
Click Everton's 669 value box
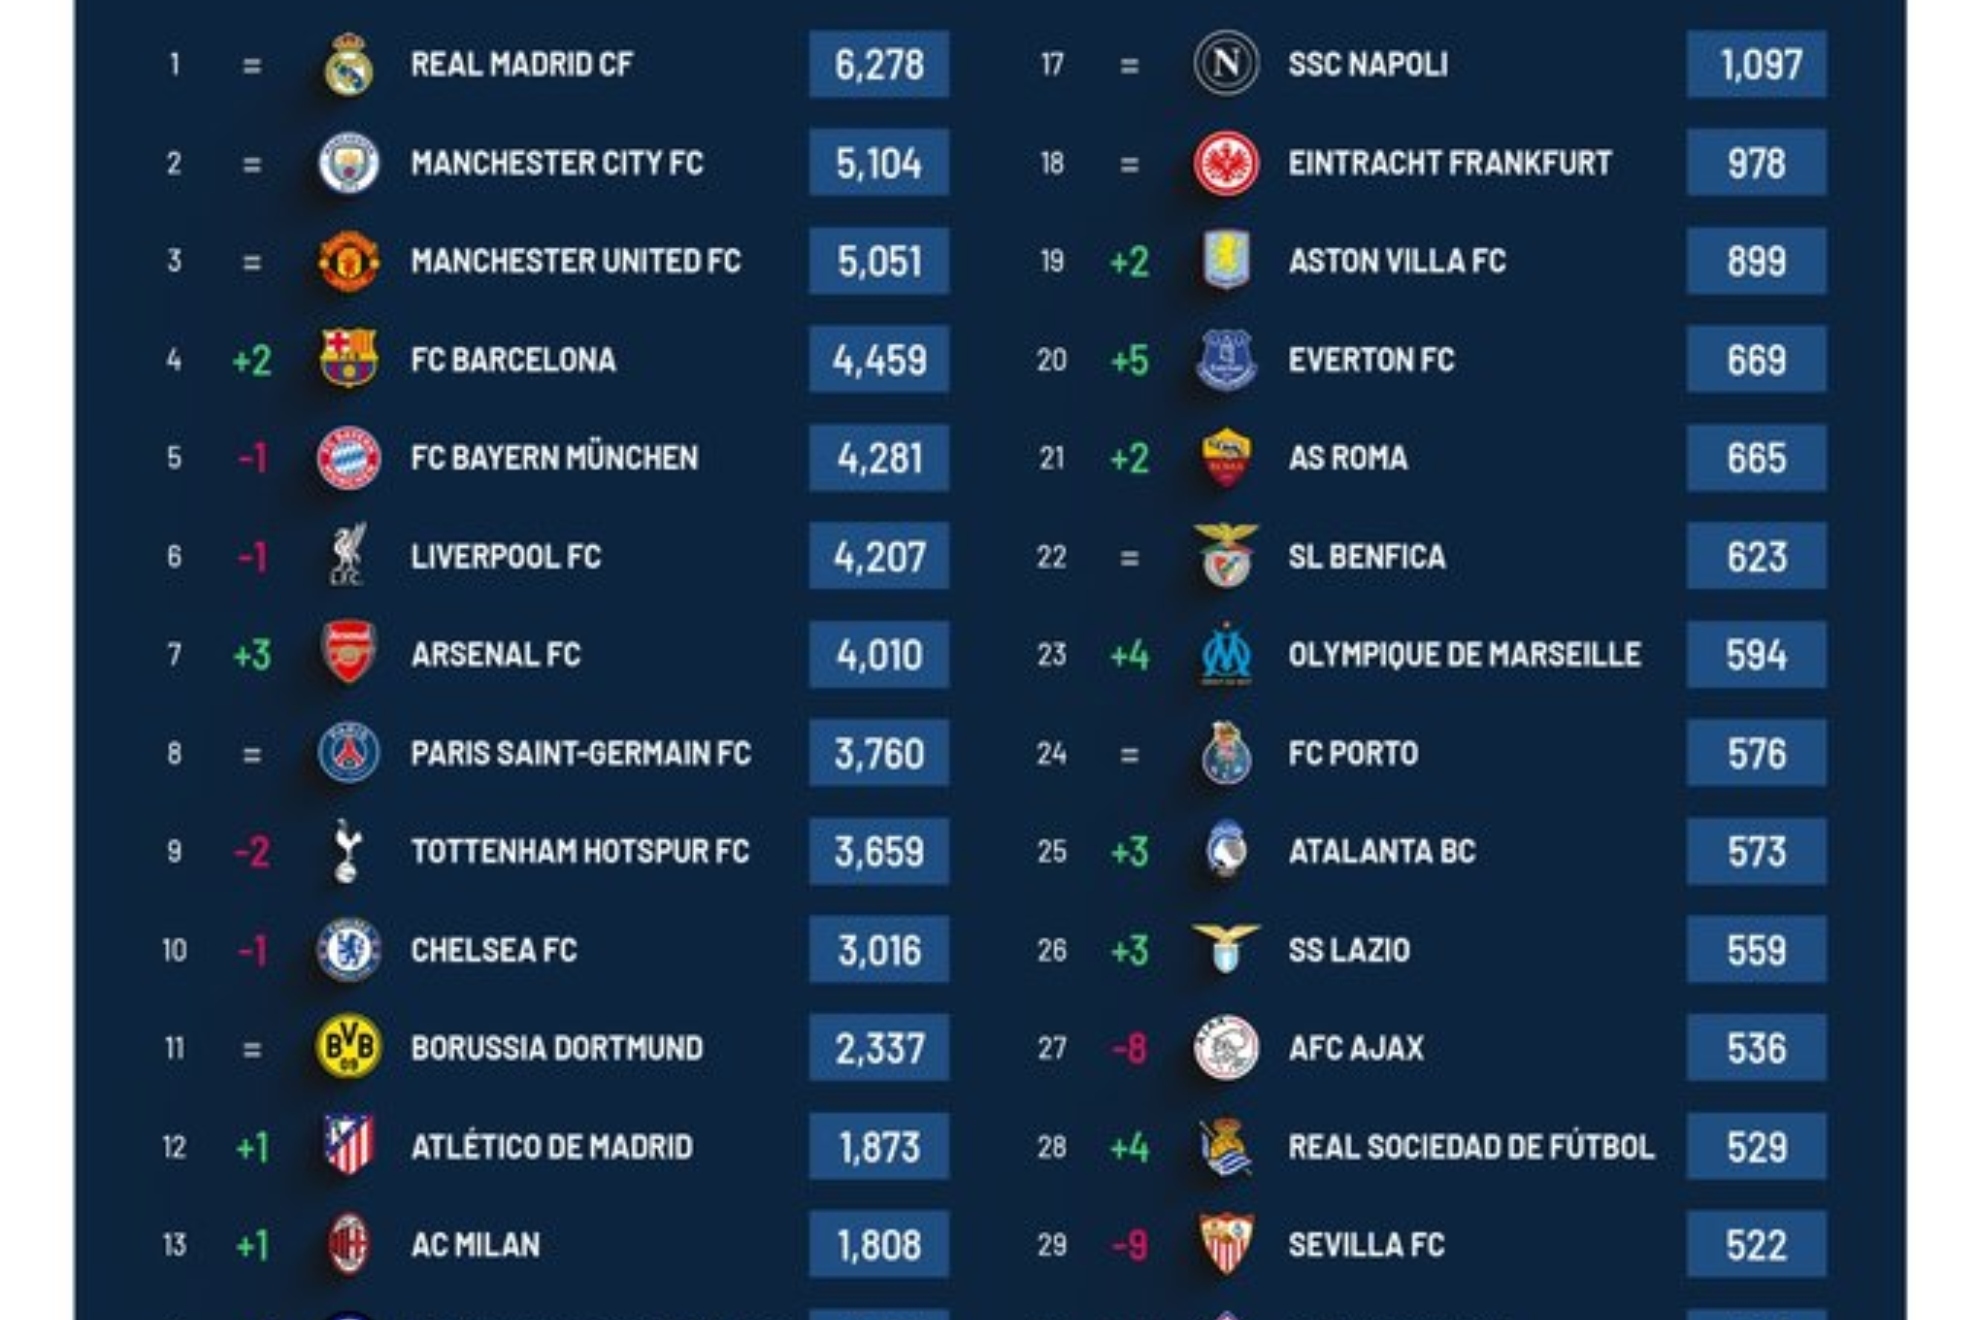pyautogui.click(x=1757, y=359)
